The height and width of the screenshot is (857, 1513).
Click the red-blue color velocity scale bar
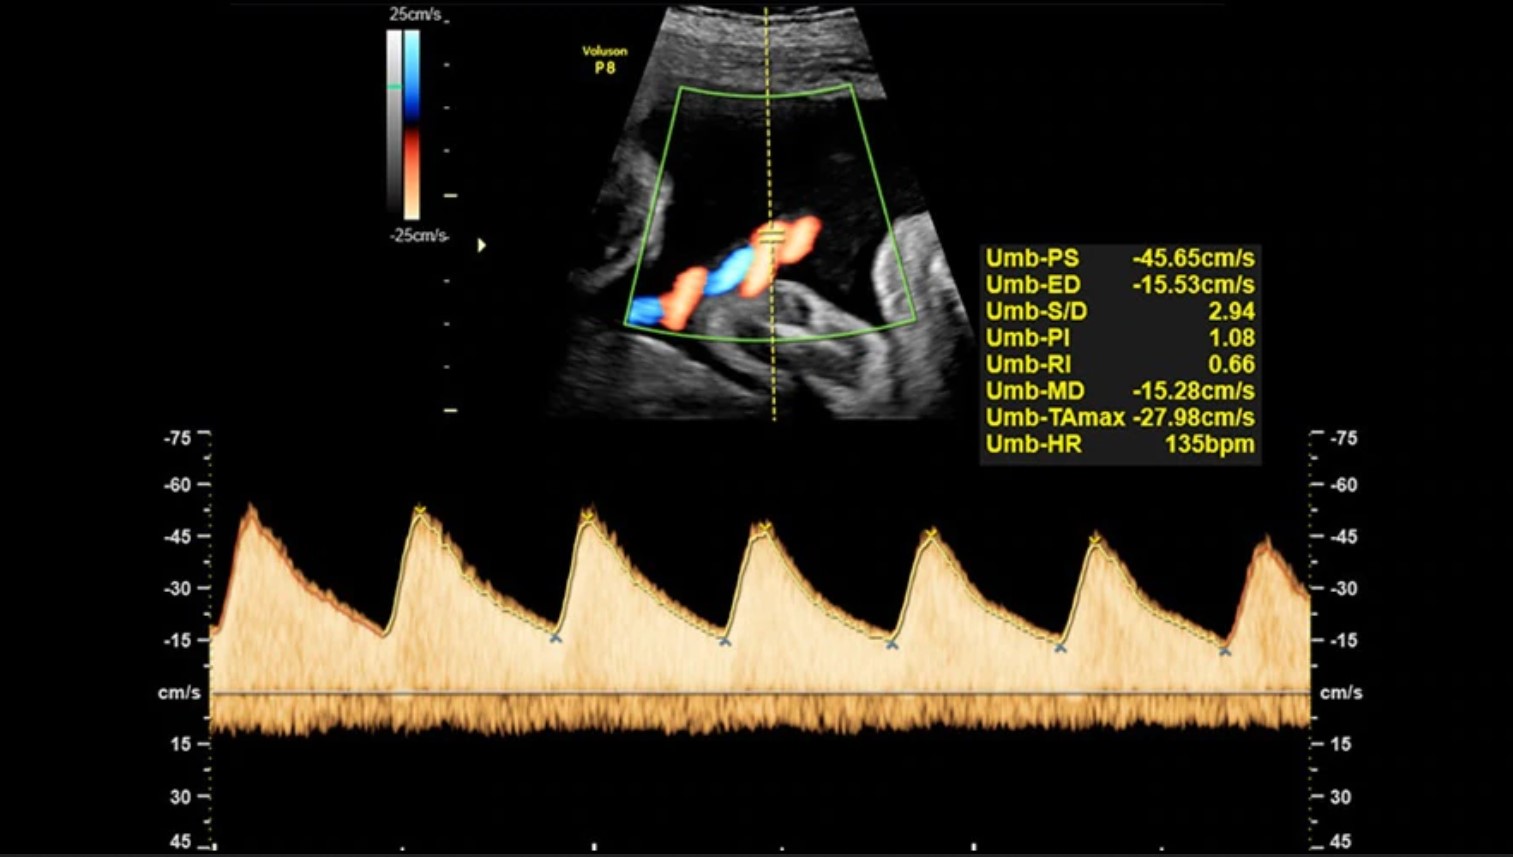tap(412, 124)
